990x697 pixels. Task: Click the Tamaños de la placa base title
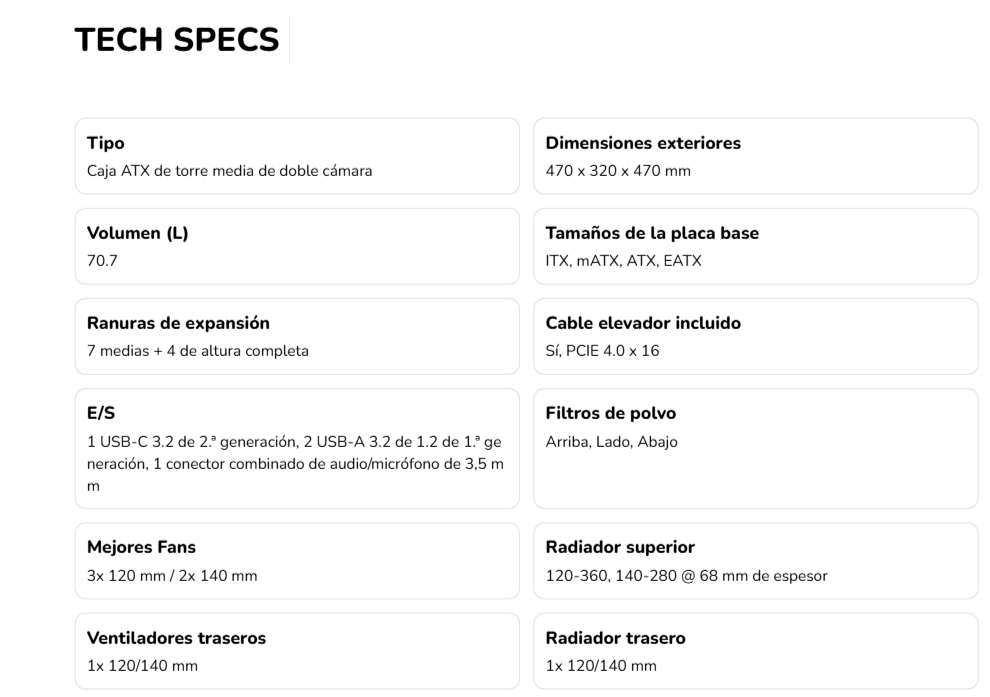pyautogui.click(x=652, y=233)
